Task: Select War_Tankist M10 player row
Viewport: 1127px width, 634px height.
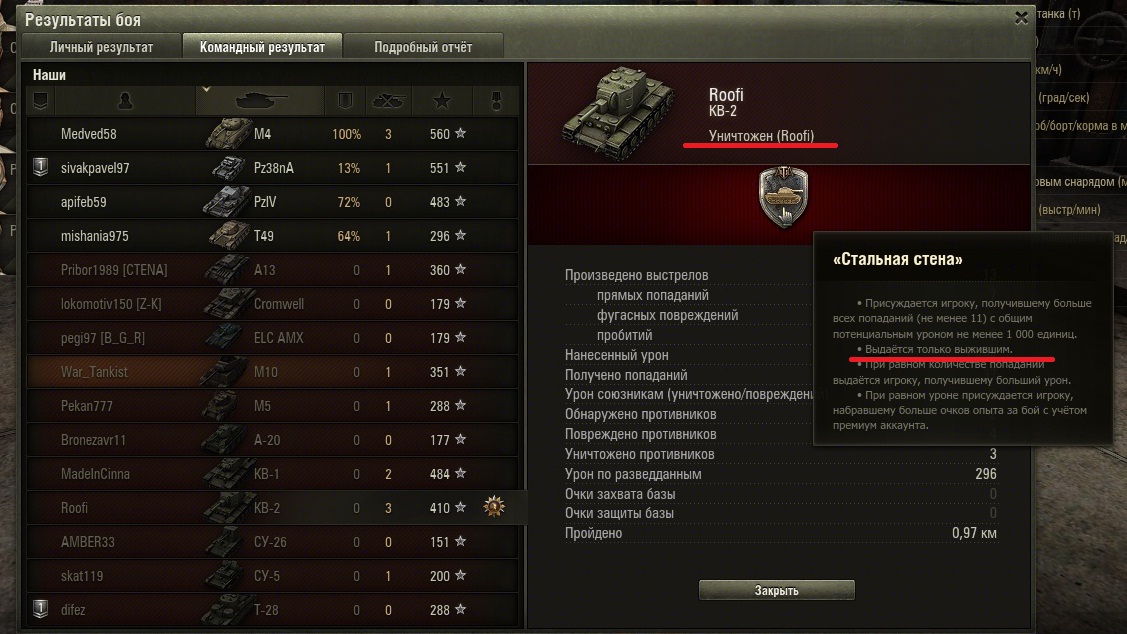Action: (x=272, y=372)
